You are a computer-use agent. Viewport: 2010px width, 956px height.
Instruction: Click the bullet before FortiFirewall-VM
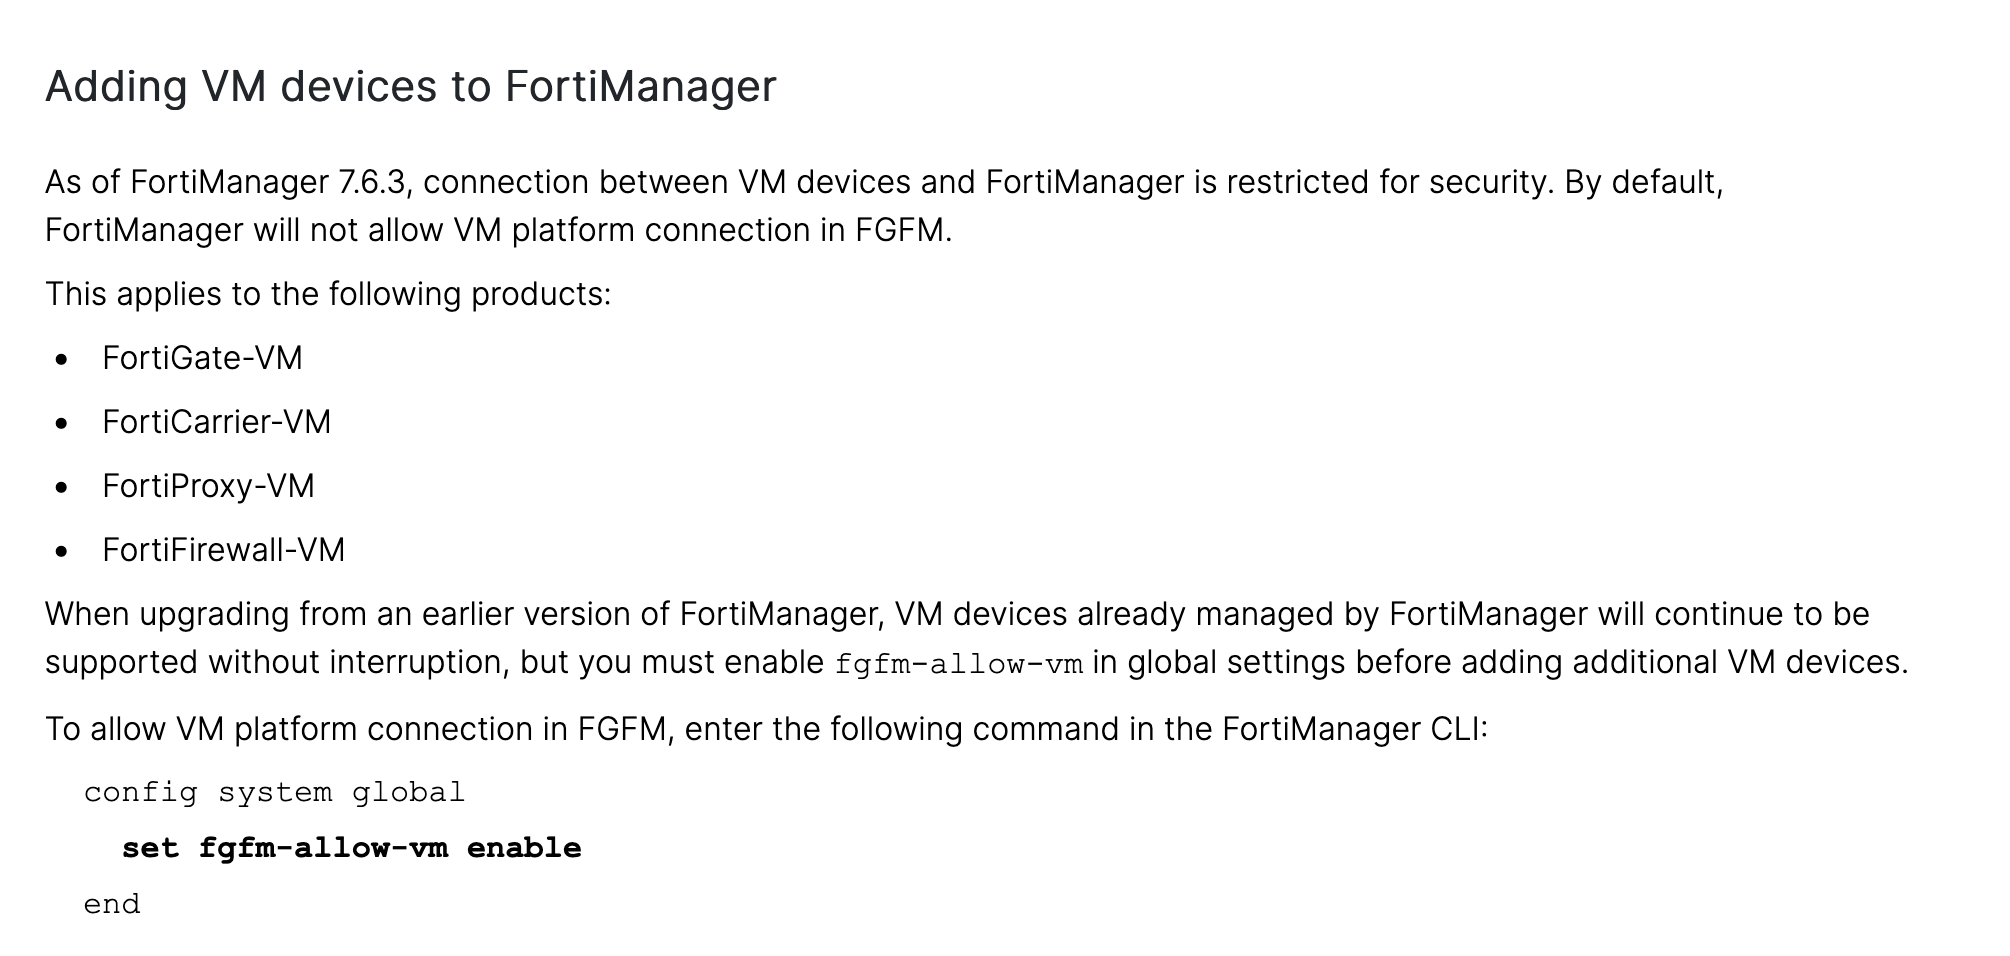coord(62,551)
